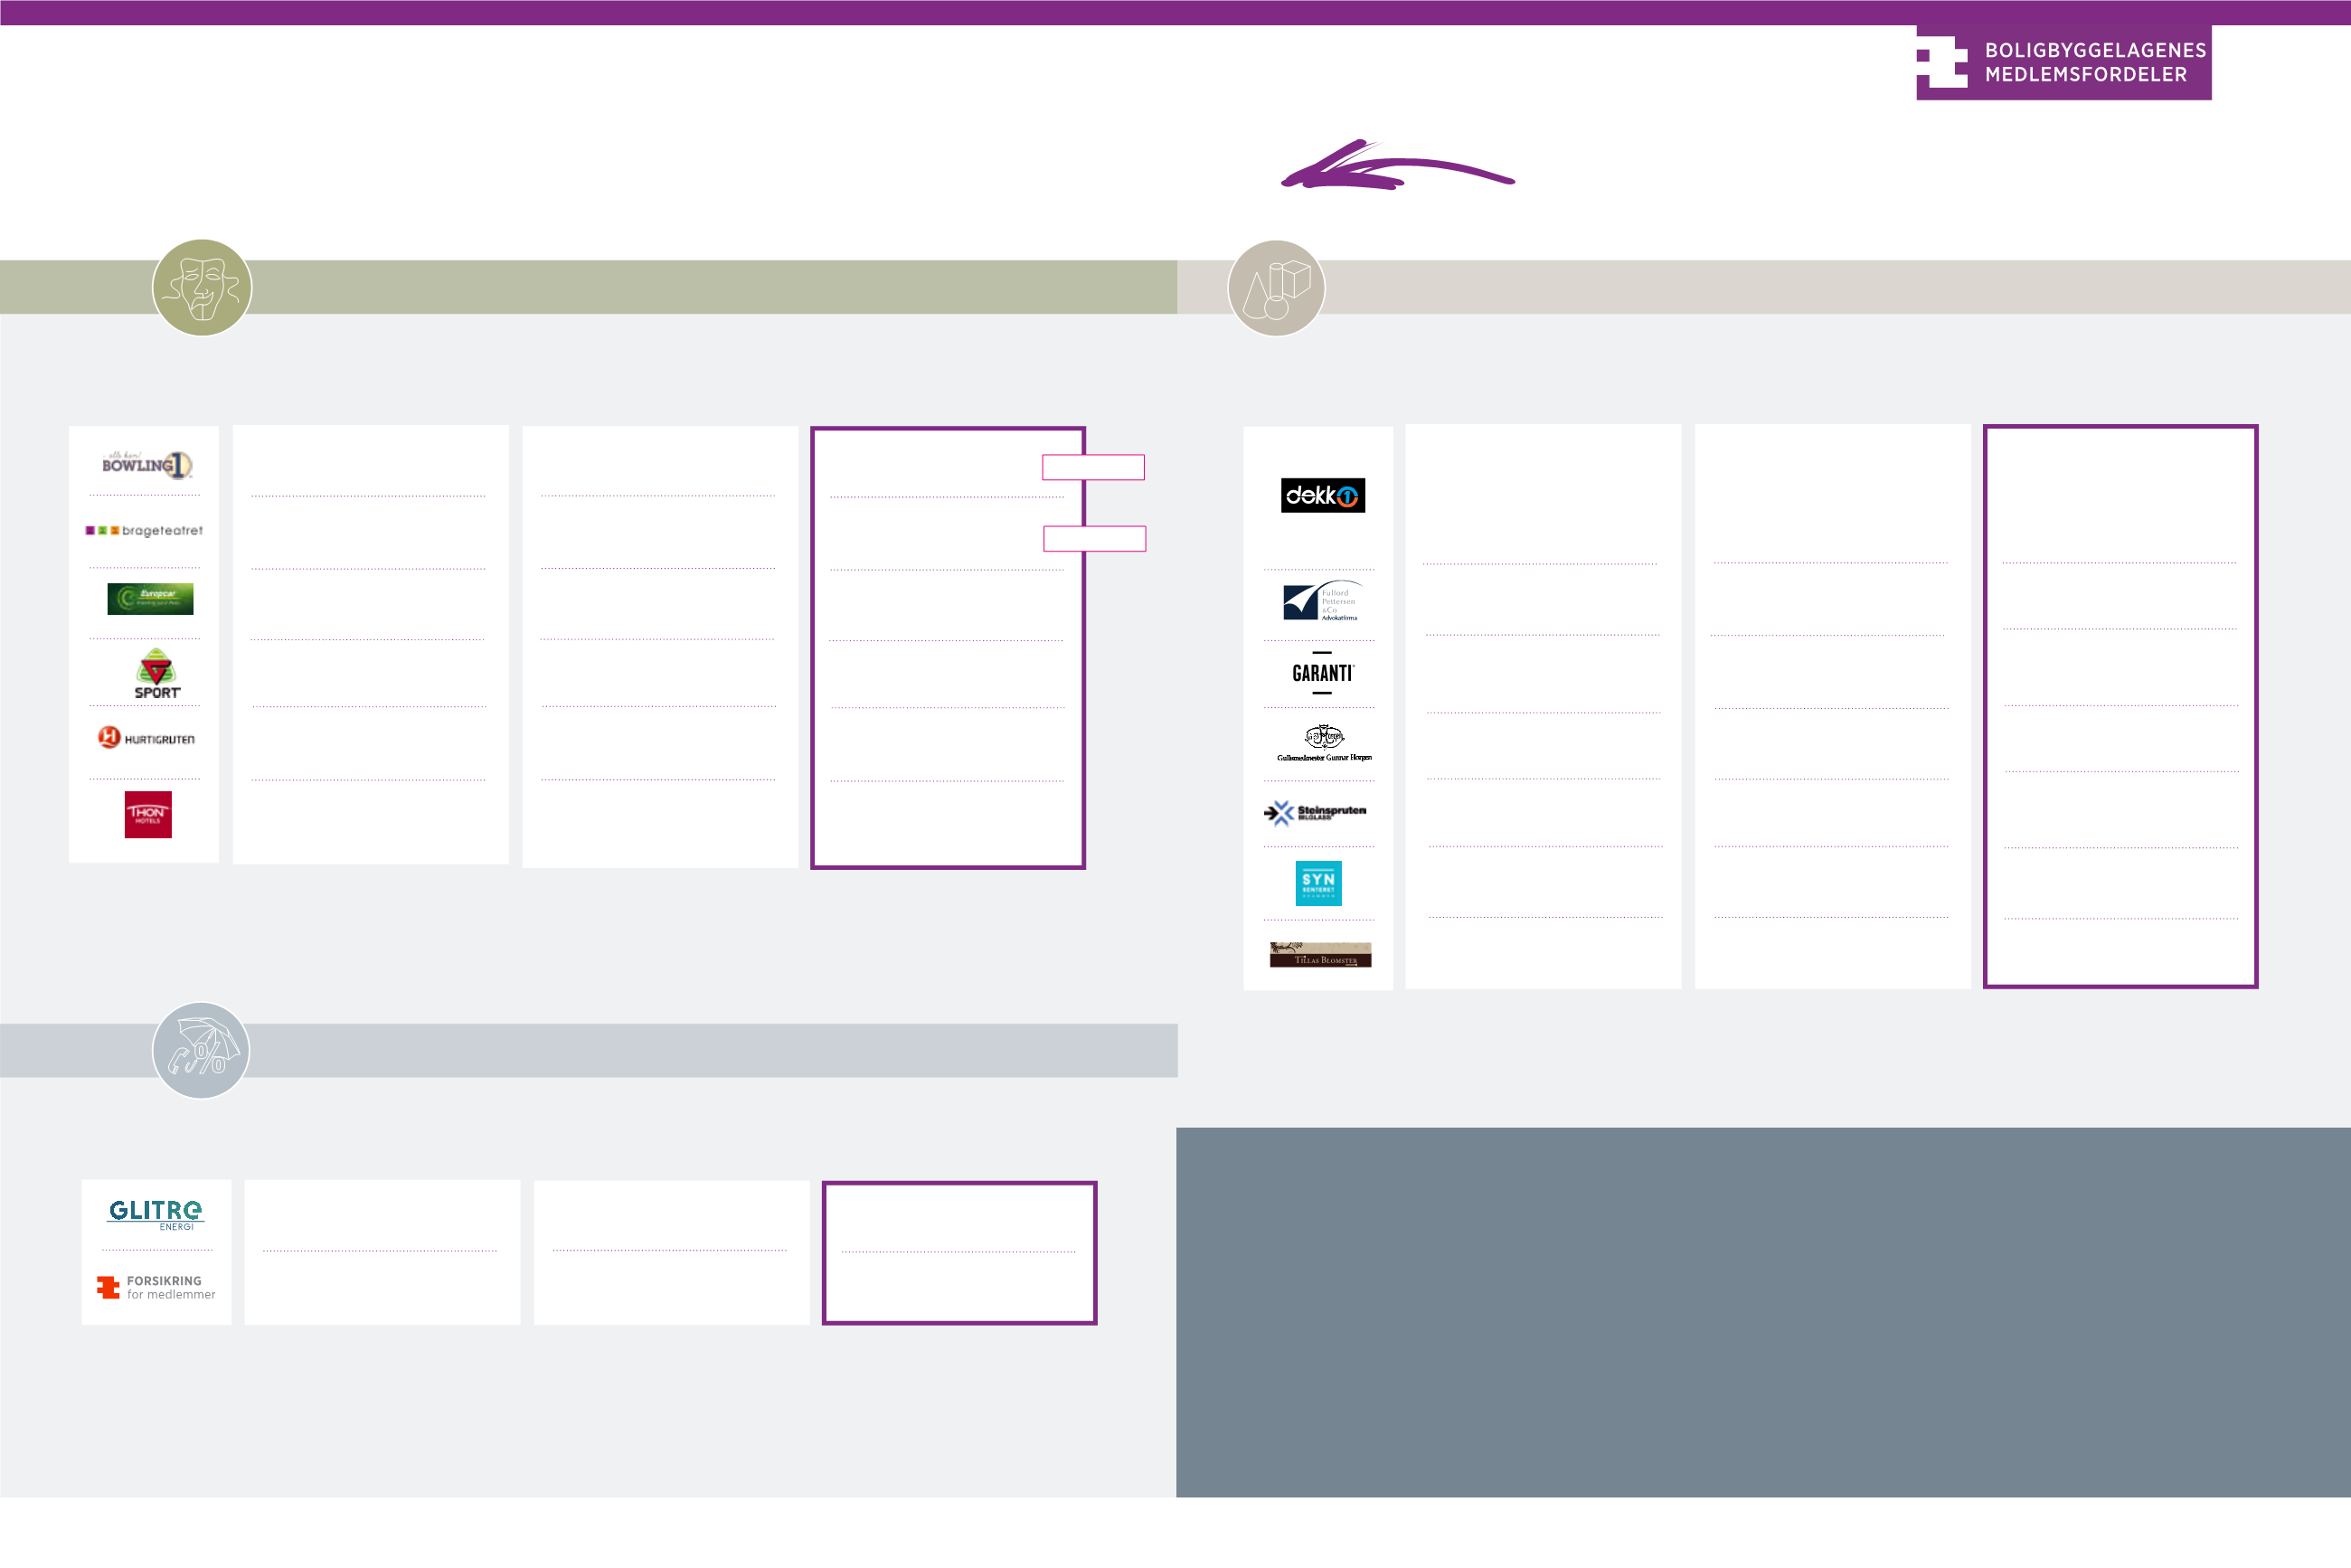2351x1568 pixels.
Task: Open the Hurtigruten logo
Action: 146,739
